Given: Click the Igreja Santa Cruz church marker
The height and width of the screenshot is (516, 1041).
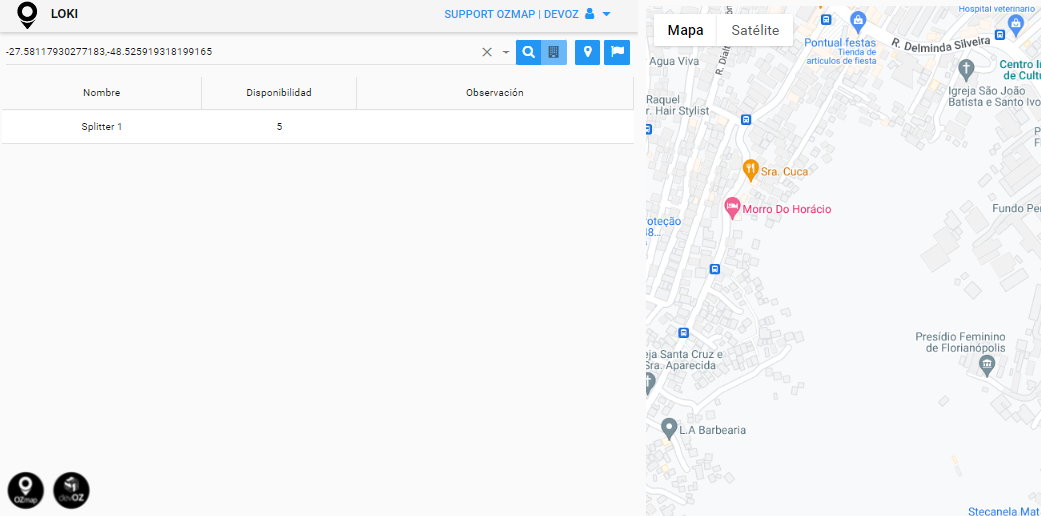Looking at the screenshot, I should [649, 382].
